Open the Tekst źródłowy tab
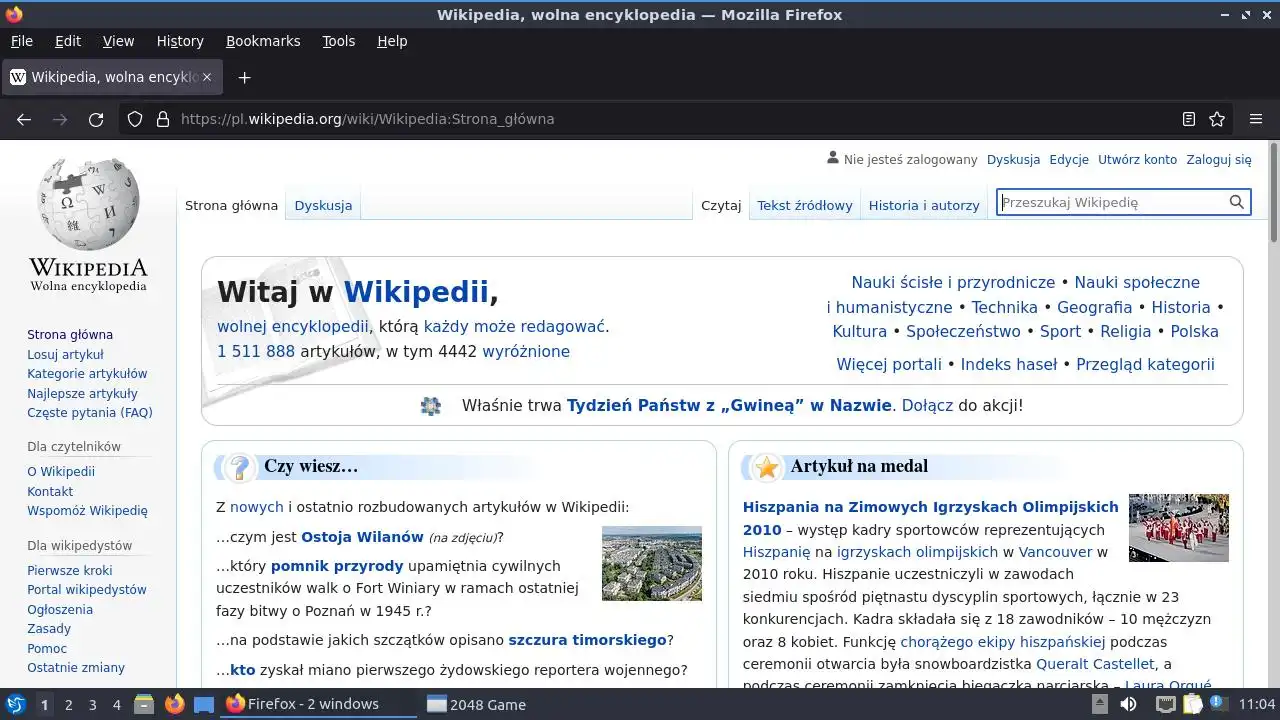The height and width of the screenshot is (720, 1280). (805, 205)
